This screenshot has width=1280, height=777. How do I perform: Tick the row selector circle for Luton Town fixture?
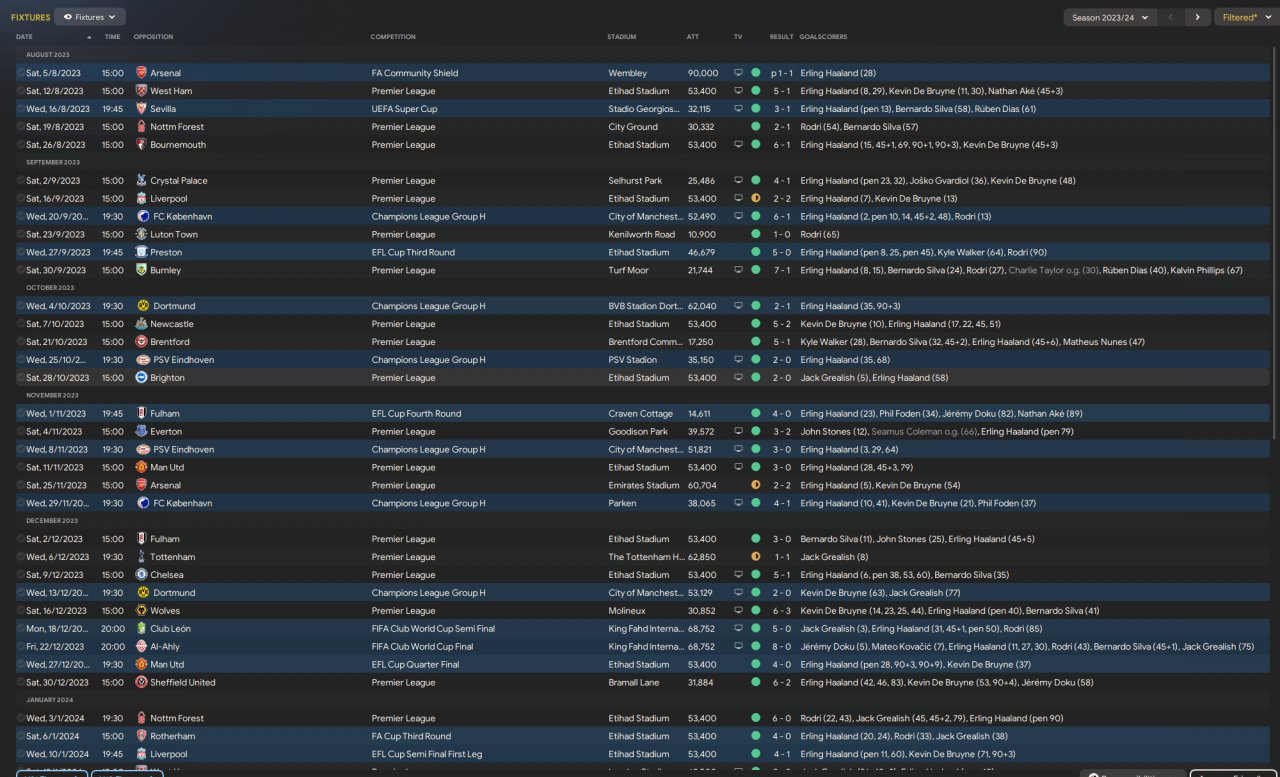(x=20, y=235)
